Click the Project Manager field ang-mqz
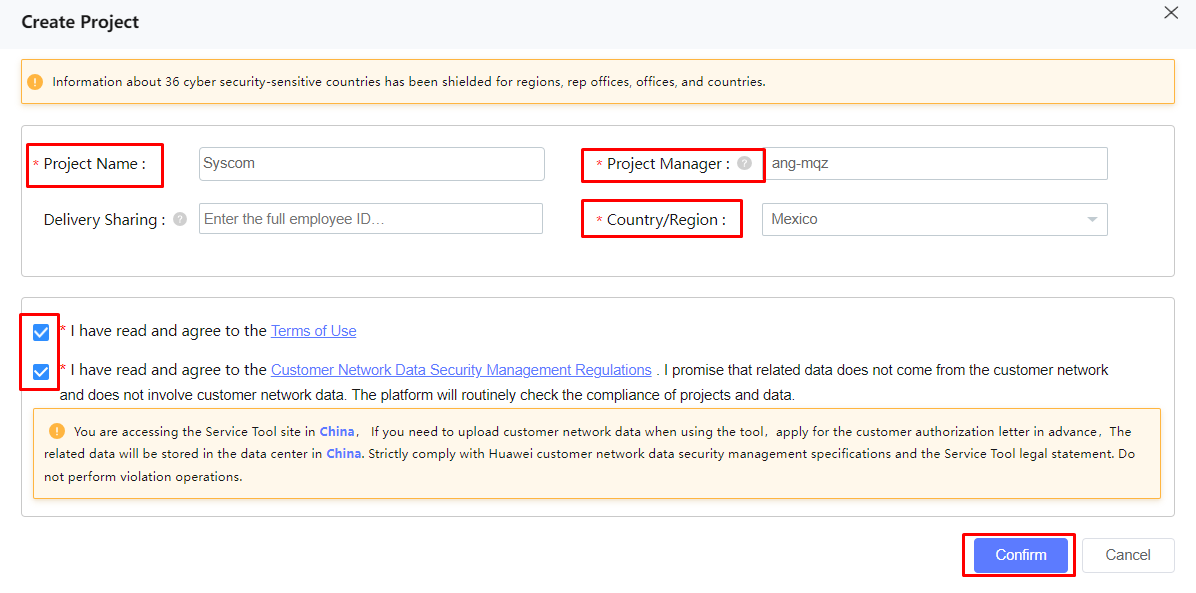 pos(936,163)
